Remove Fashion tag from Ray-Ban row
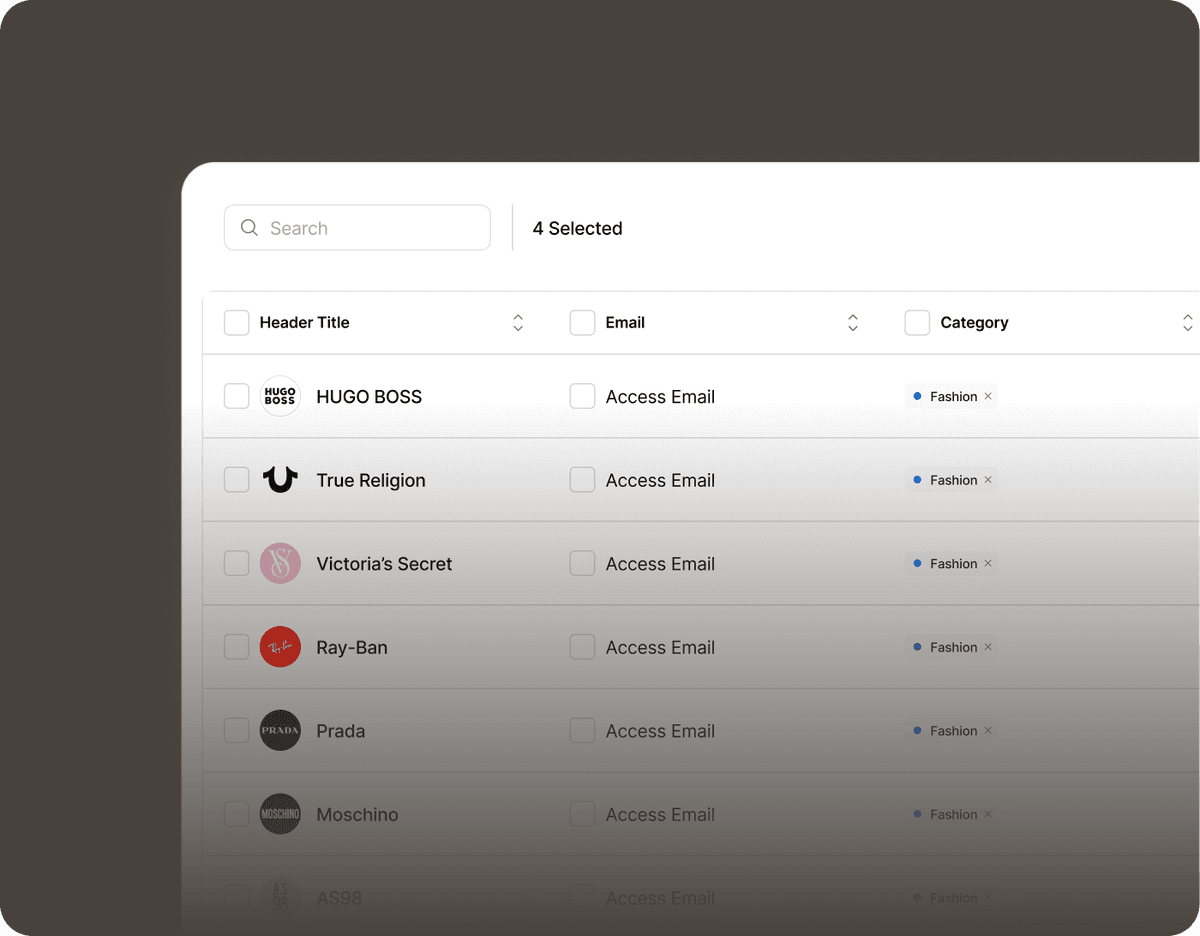This screenshot has height=936, width=1200. (x=988, y=647)
